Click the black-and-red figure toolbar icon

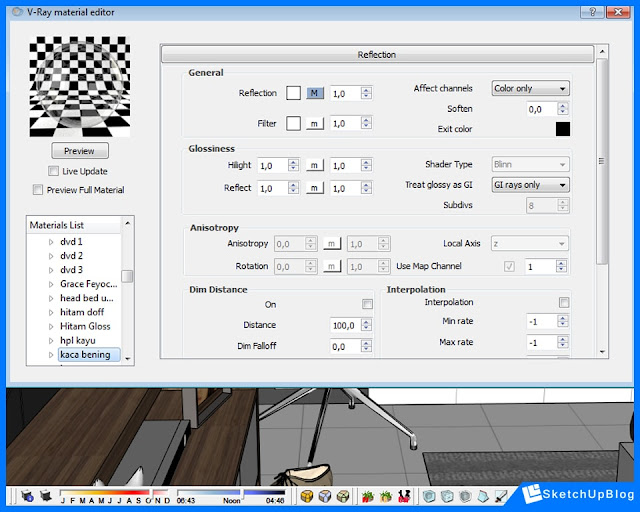[x=404, y=496]
